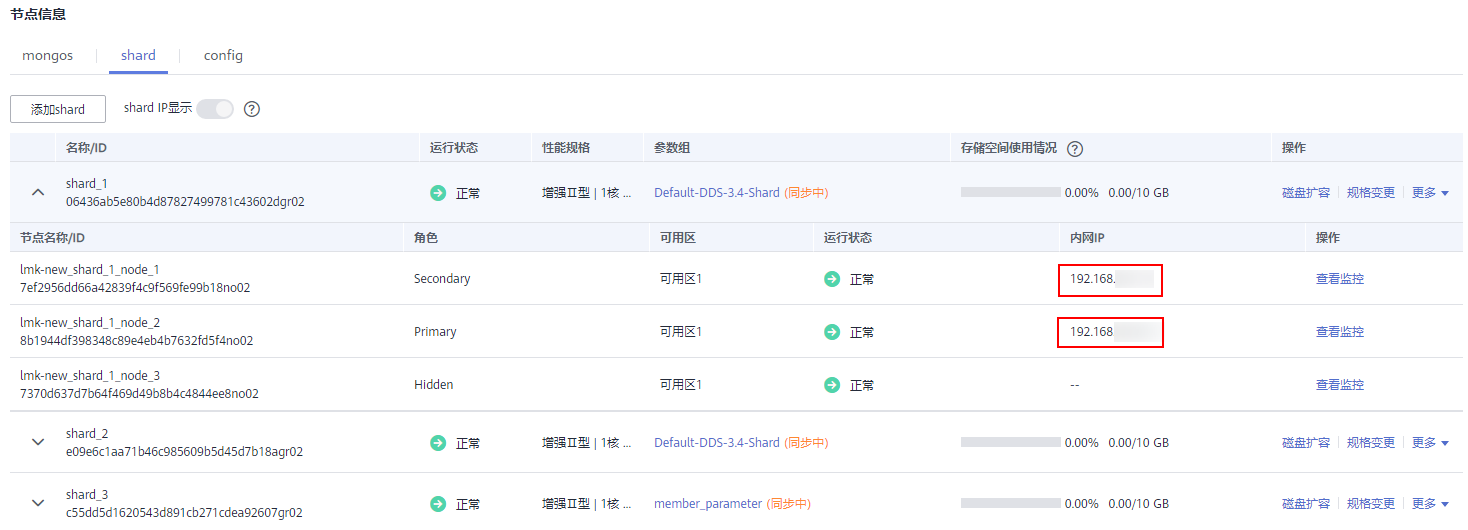
Task: Open the member_parameter group link for shard_3
Action: (707, 504)
